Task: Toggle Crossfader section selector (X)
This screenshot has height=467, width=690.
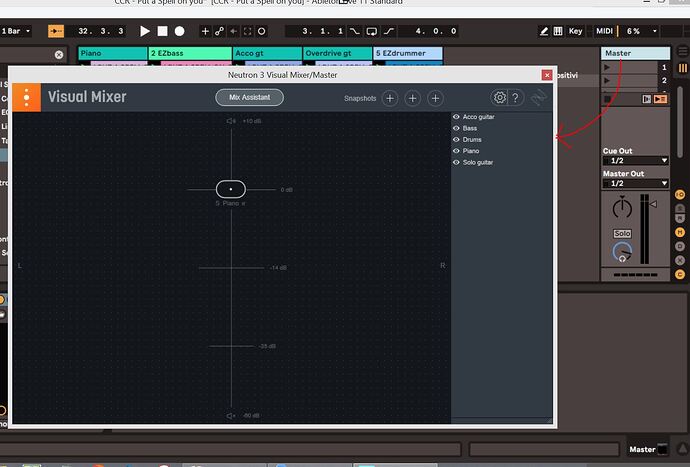Action: (x=680, y=260)
